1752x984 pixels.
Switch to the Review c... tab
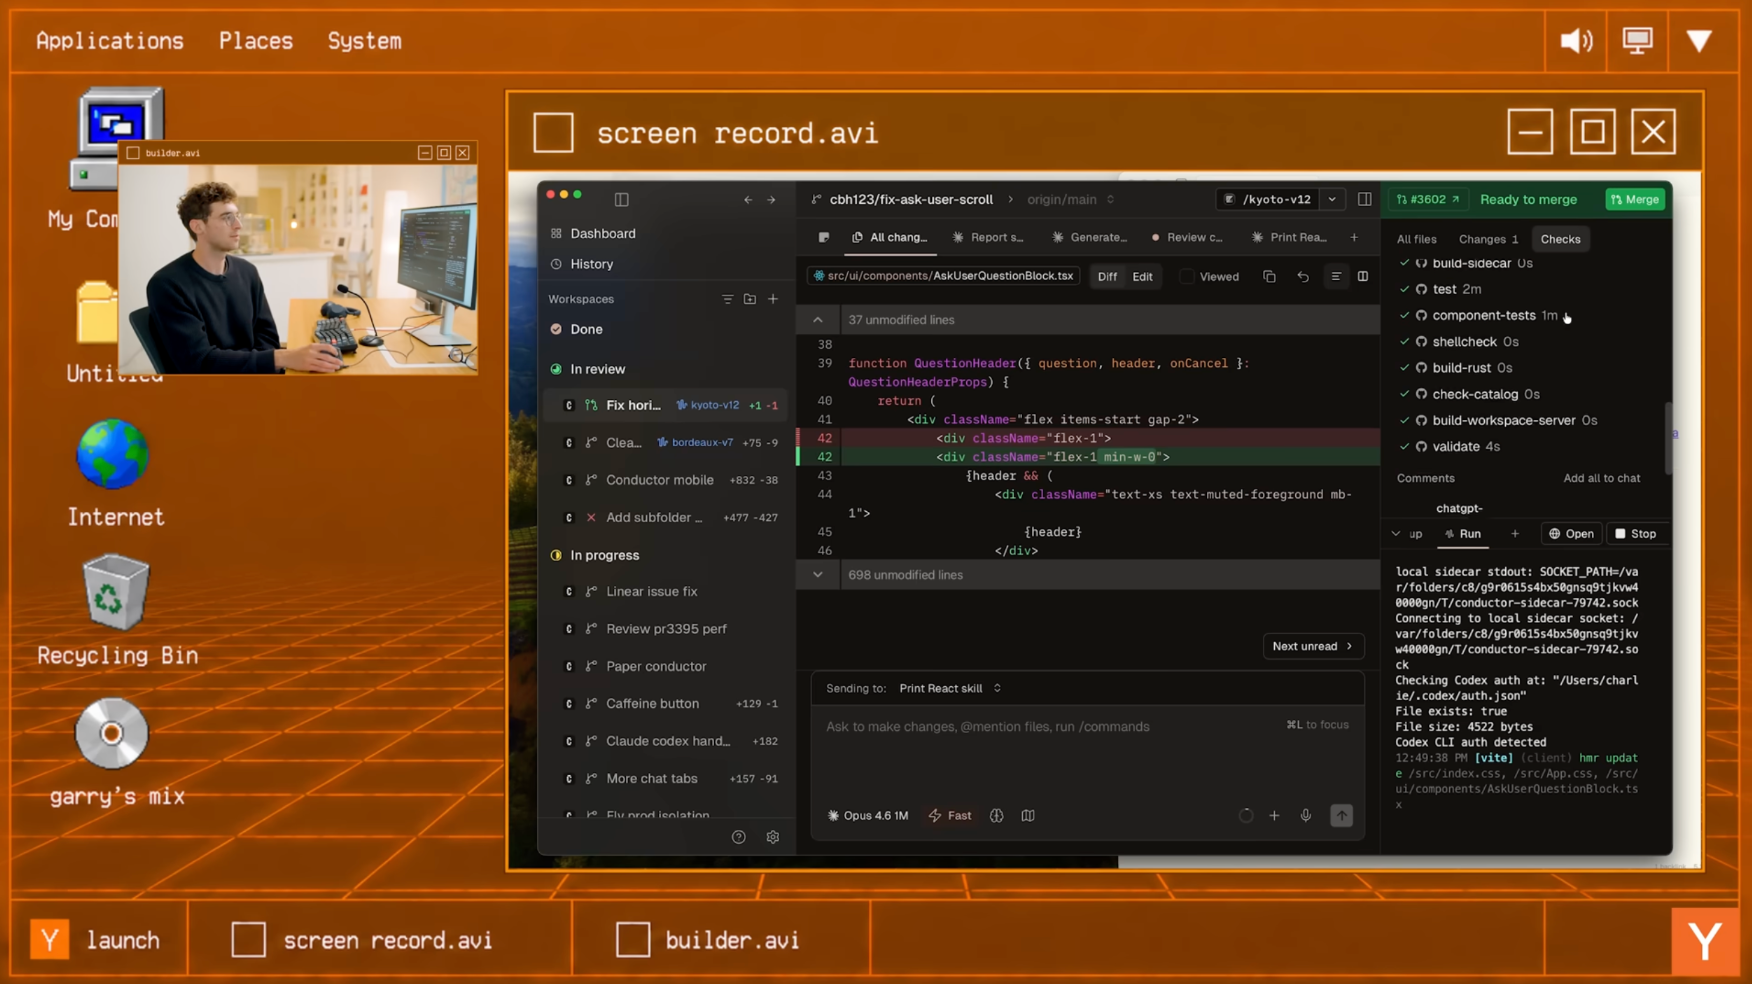point(1187,237)
